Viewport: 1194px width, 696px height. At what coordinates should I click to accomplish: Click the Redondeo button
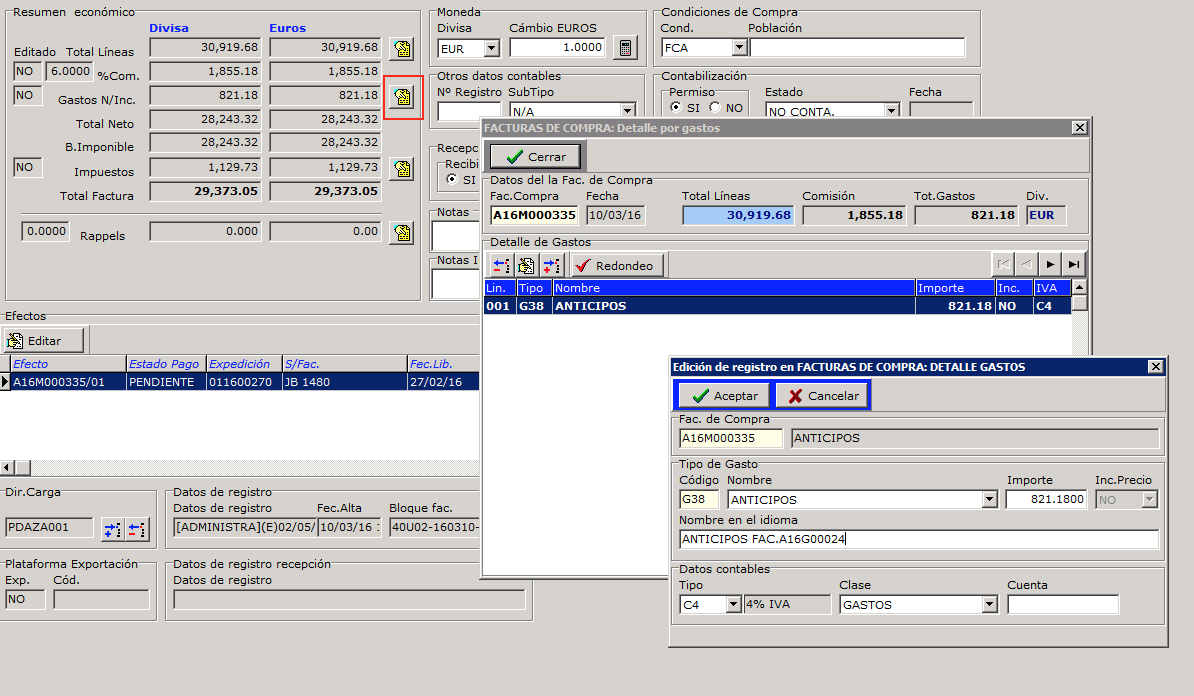pyautogui.click(x=617, y=265)
